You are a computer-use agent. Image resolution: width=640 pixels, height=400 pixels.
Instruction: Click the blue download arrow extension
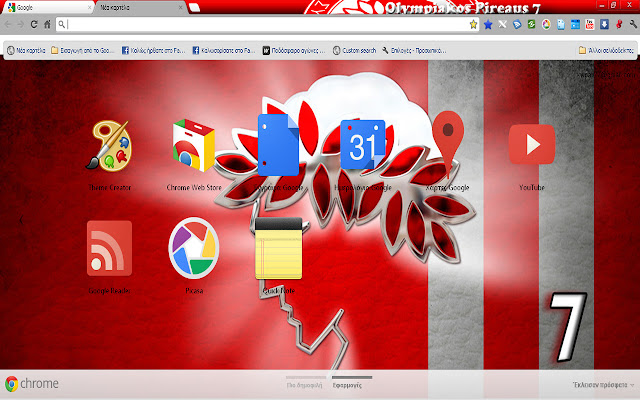pos(604,24)
